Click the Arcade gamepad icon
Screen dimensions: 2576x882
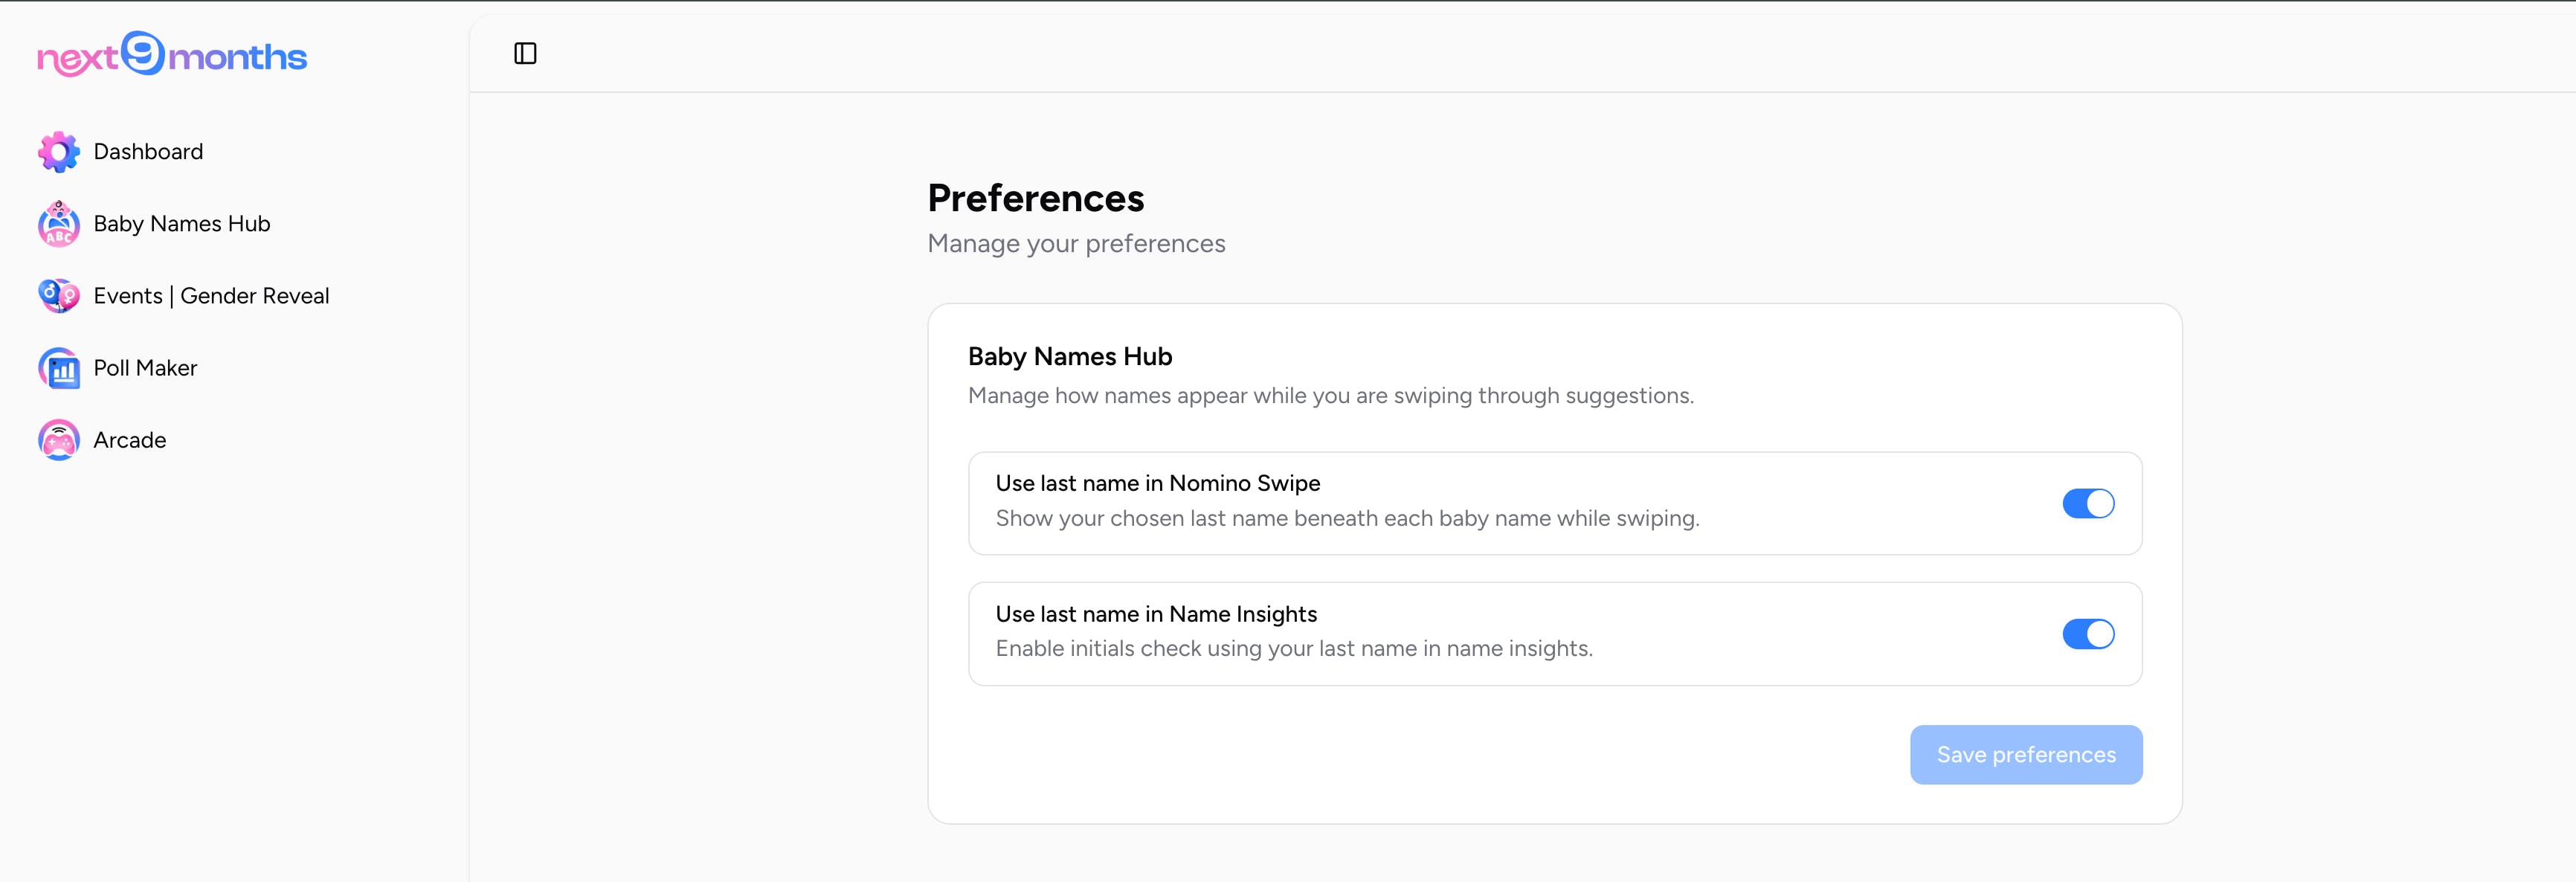tap(59, 440)
